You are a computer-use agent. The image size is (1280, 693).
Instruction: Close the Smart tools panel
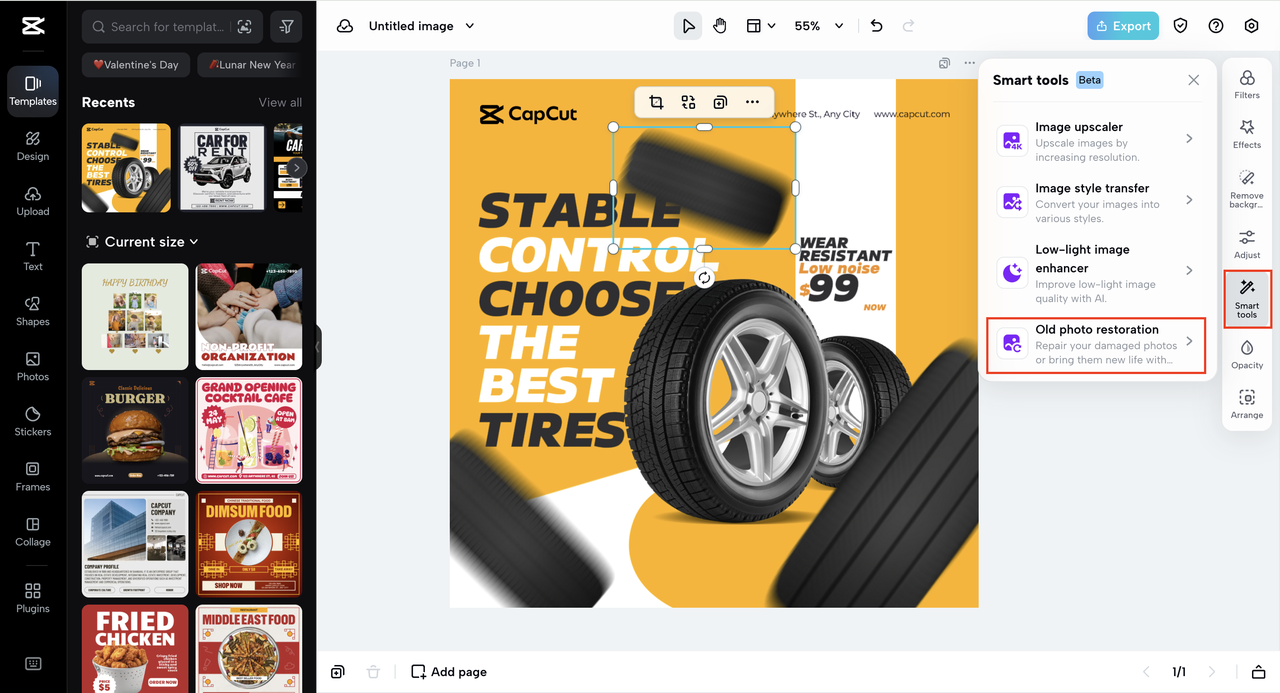pos(1193,80)
